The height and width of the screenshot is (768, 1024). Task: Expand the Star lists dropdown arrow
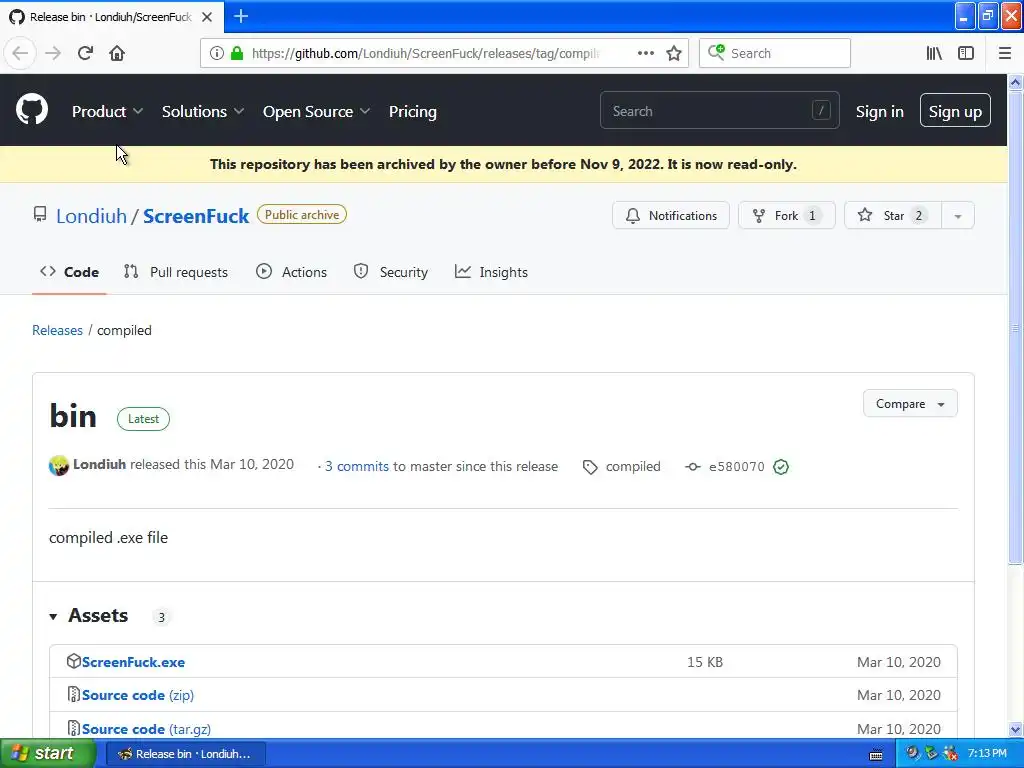(x=957, y=216)
